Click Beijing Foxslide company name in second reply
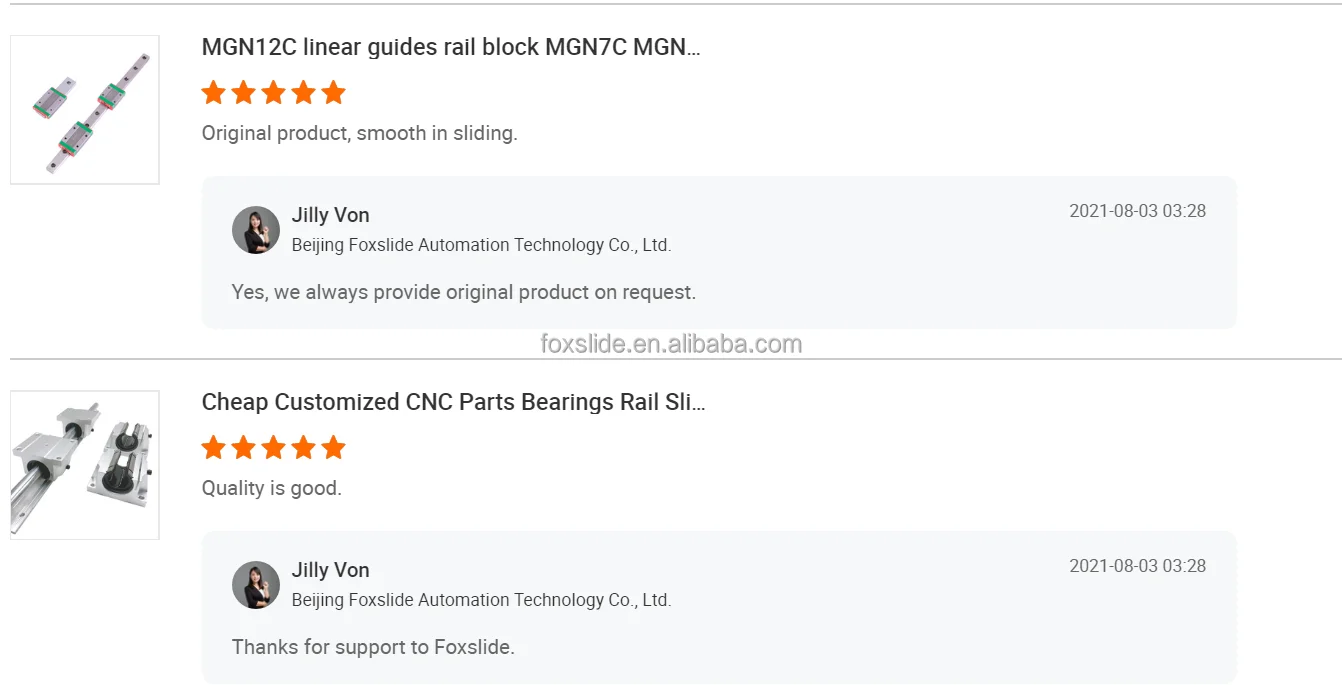Viewport: 1342px width, 685px height. [481, 600]
